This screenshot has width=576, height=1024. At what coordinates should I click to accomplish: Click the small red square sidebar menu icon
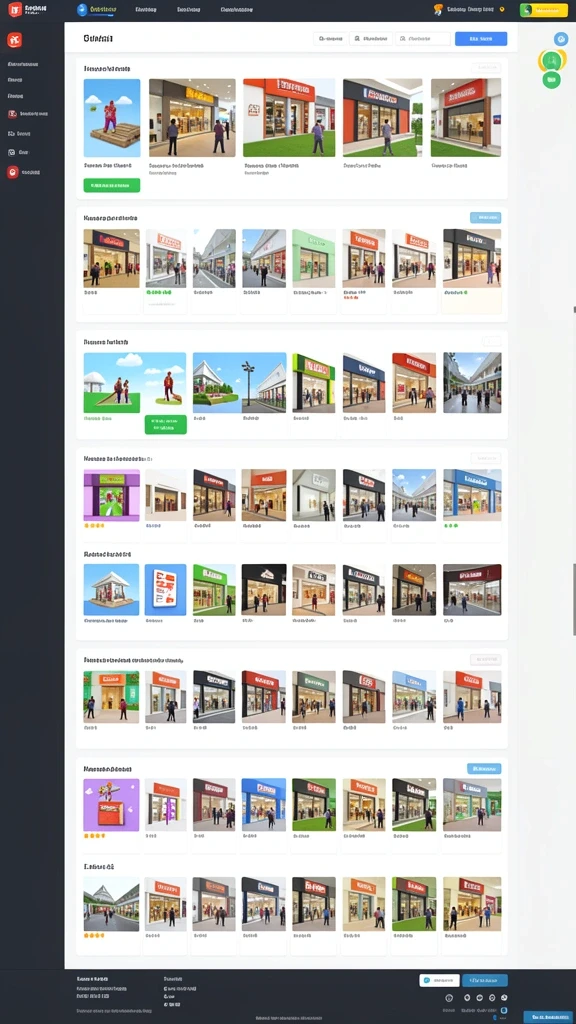(12, 114)
